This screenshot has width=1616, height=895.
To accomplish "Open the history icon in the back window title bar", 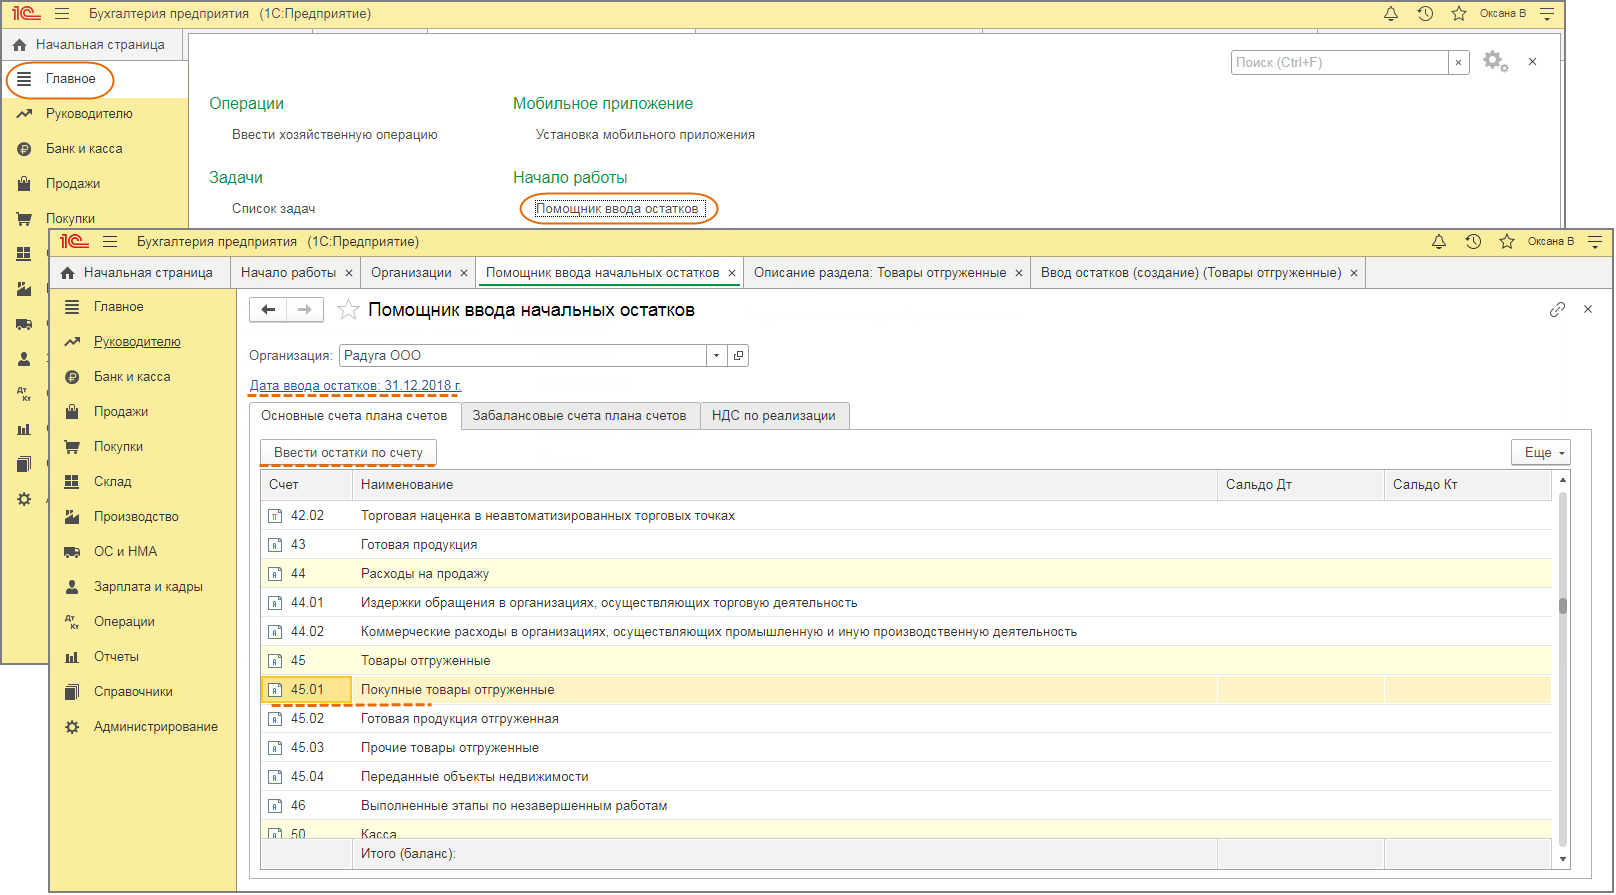I will pos(1425,14).
